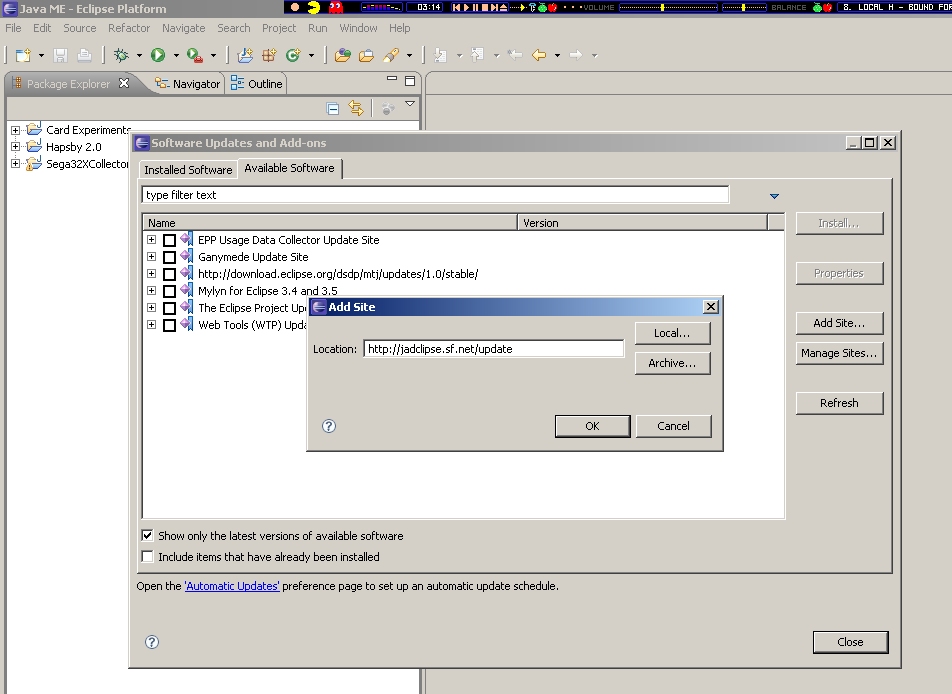Click the Print toolbar icon
The image size is (952, 694).
84,55
